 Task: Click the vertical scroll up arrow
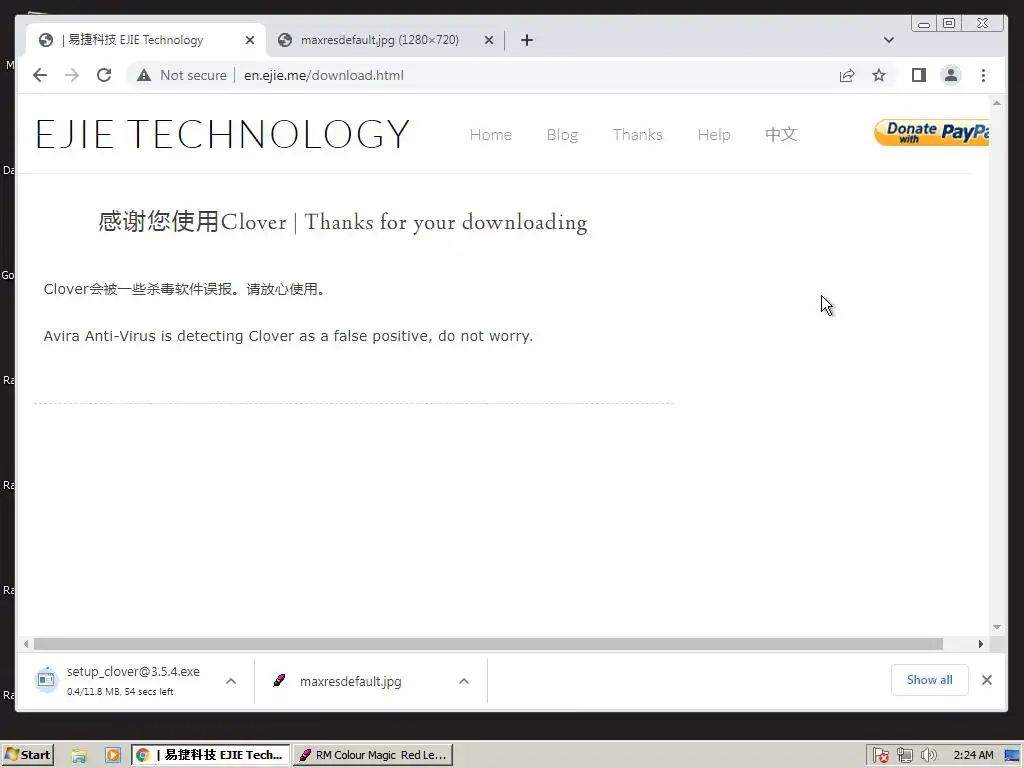[x=997, y=103]
